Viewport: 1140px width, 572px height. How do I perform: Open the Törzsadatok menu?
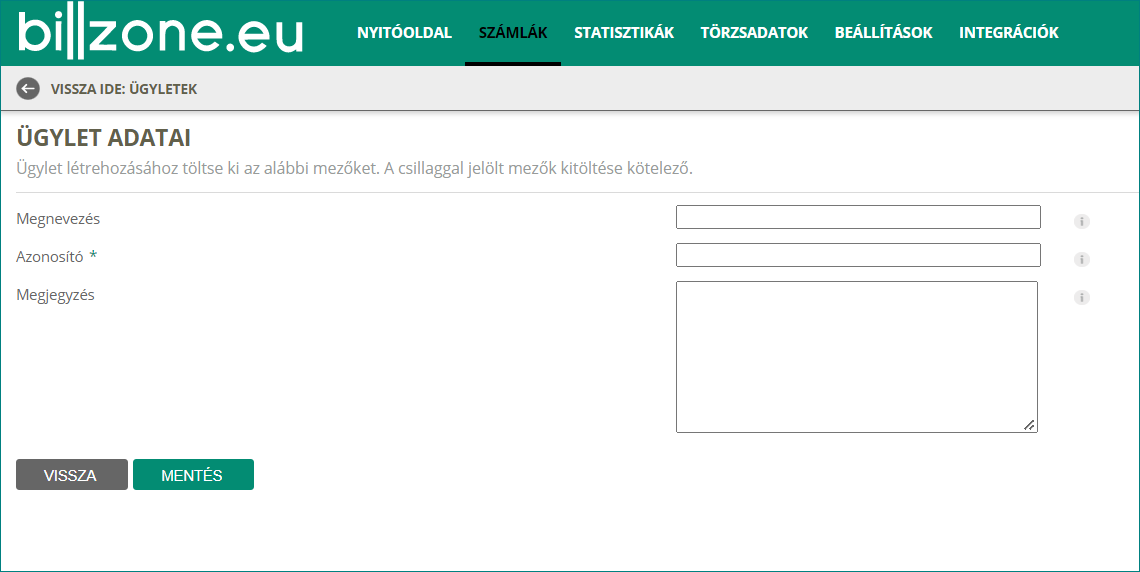[754, 33]
